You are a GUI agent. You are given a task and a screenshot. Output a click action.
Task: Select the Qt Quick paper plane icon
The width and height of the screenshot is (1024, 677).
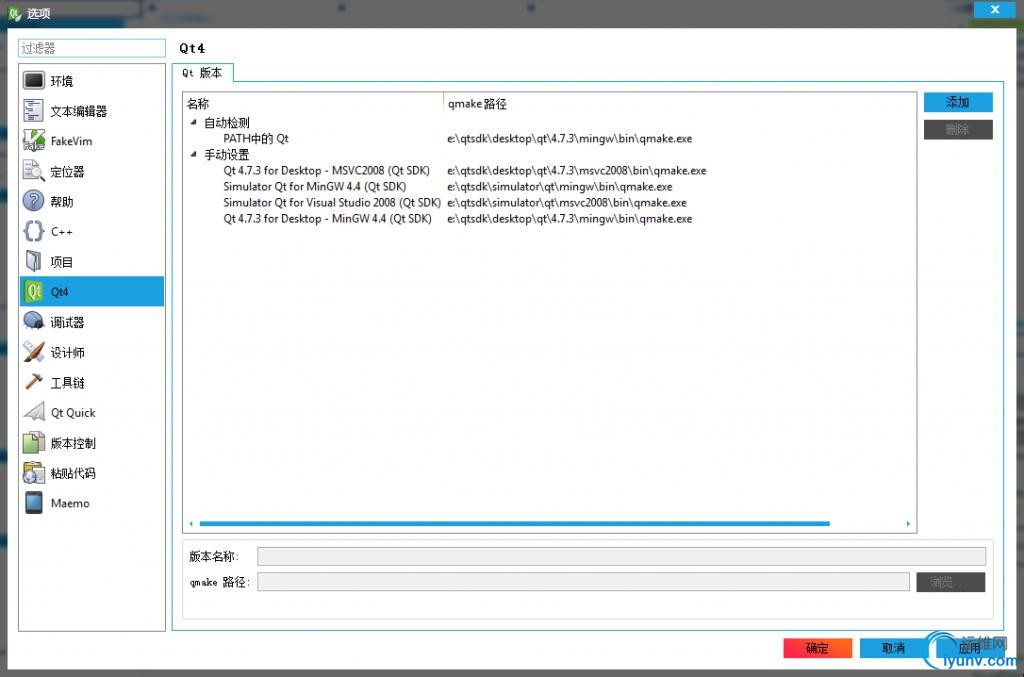33,412
